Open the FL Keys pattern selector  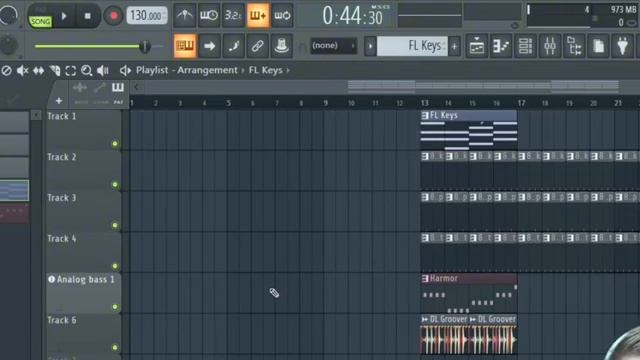coord(412,46)
